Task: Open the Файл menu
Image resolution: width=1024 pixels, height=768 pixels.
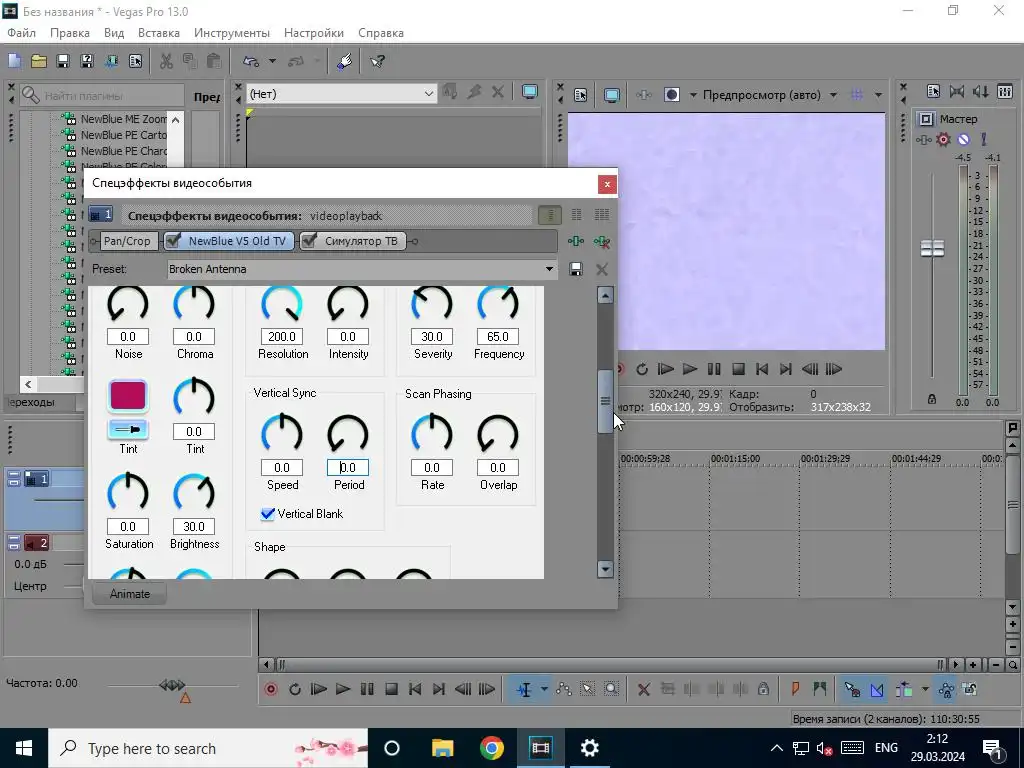Action: tap(22, 33)
